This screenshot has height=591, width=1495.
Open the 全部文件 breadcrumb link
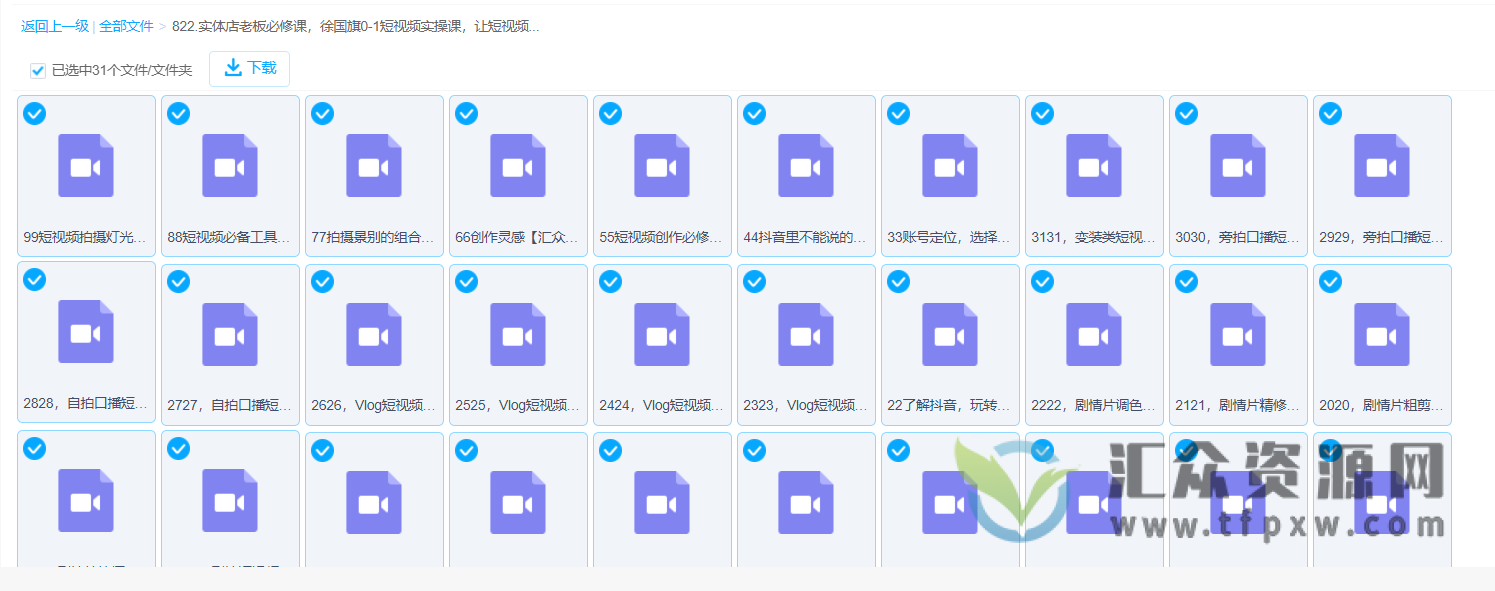tap(125, 27)
